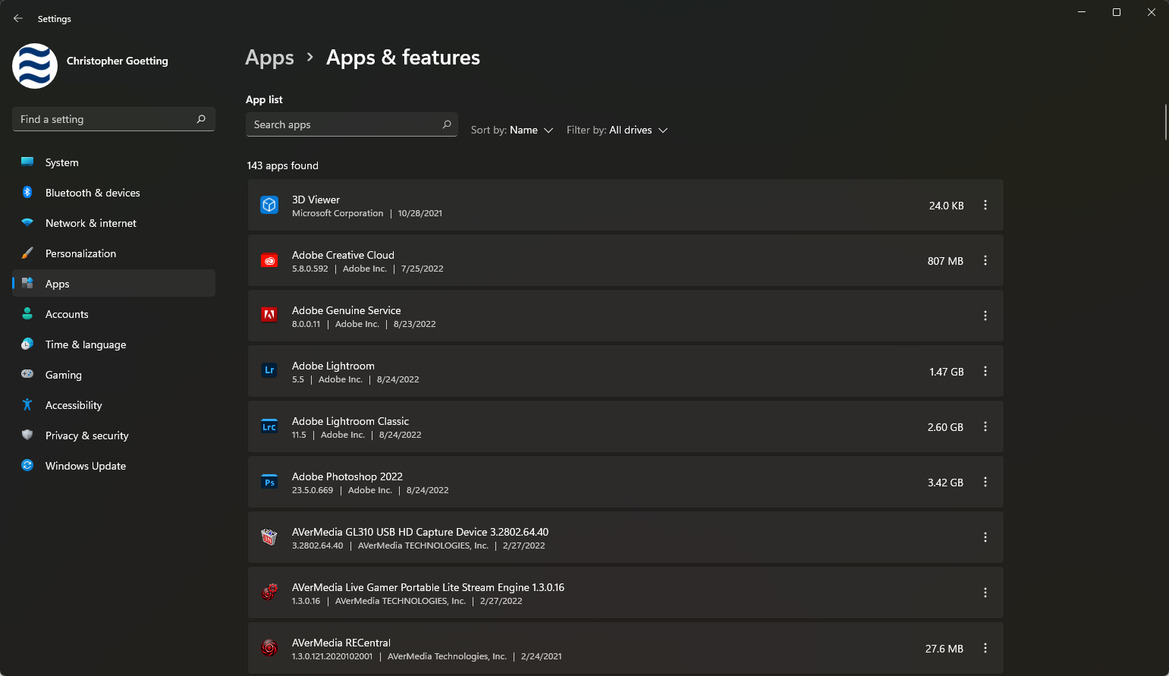Screen dimensions: 1169x676
Task: Click the 807 MB size value
Action: [945, 262]
